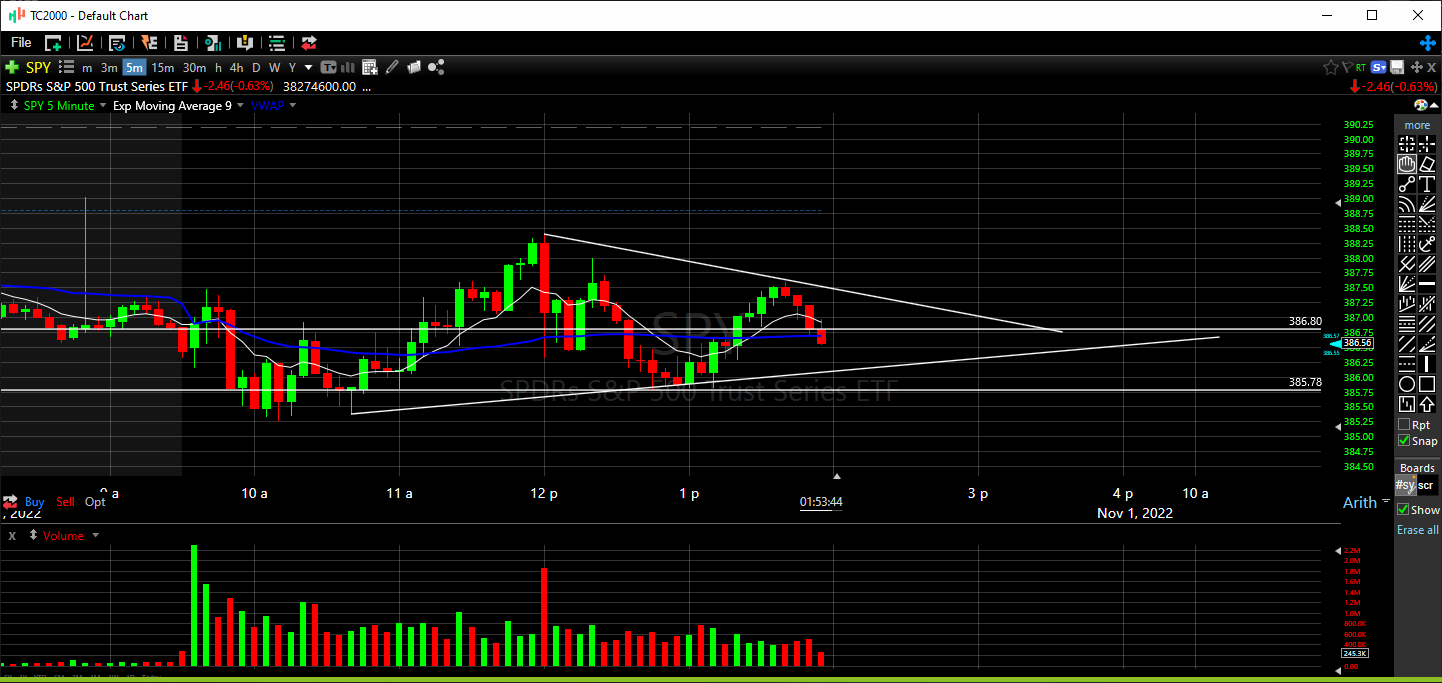
Task: Click the 01:53:44 countdown timer
Action: point(821,502)
